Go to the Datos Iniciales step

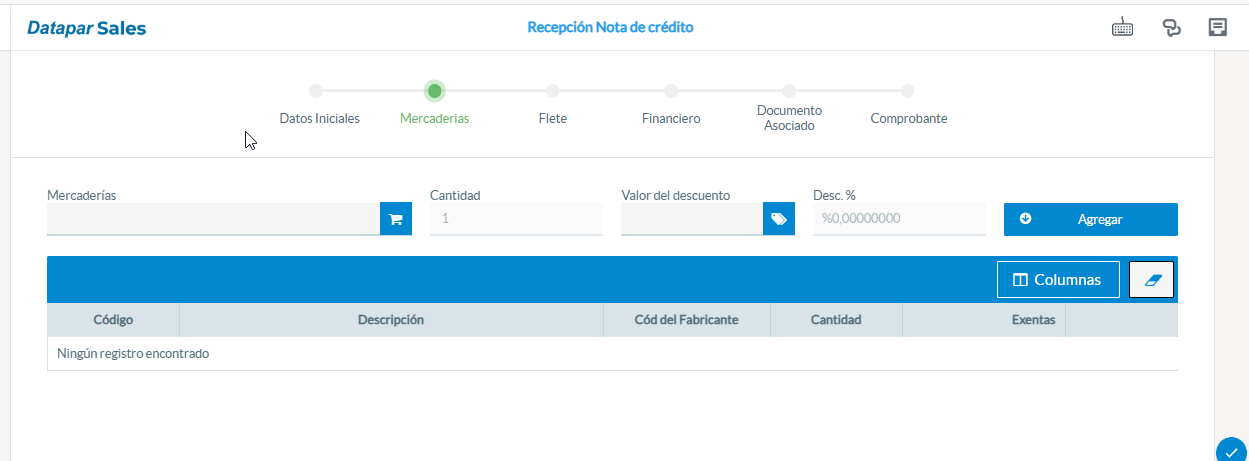point(319,118)
